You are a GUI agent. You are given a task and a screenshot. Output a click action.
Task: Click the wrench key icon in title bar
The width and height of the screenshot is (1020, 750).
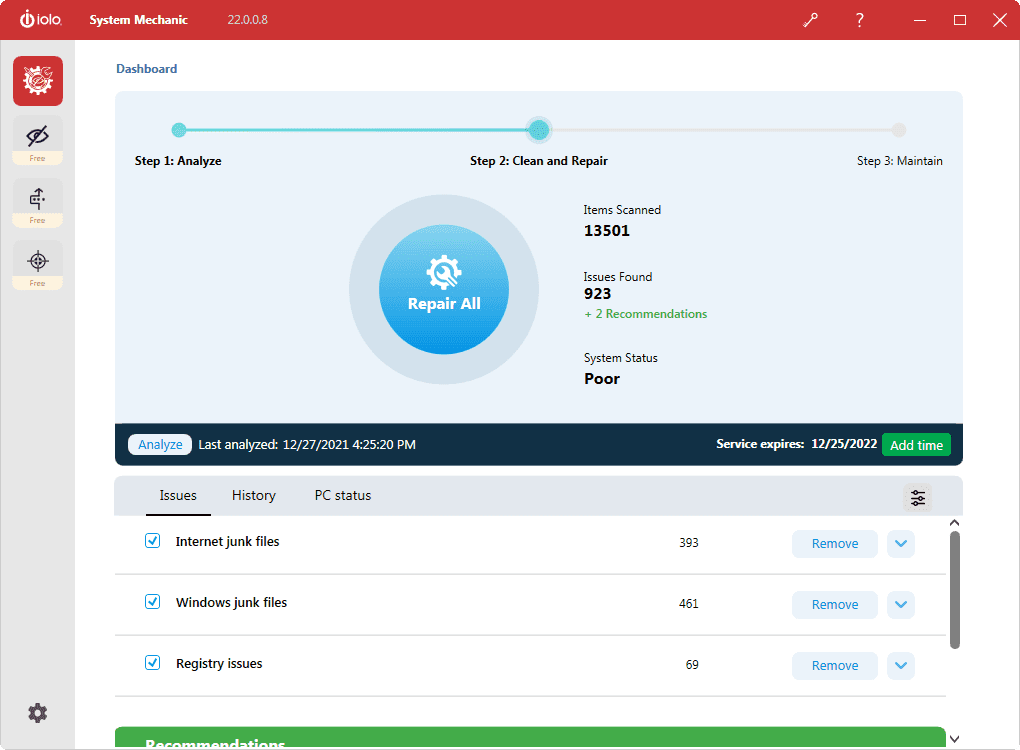[810, 20]
